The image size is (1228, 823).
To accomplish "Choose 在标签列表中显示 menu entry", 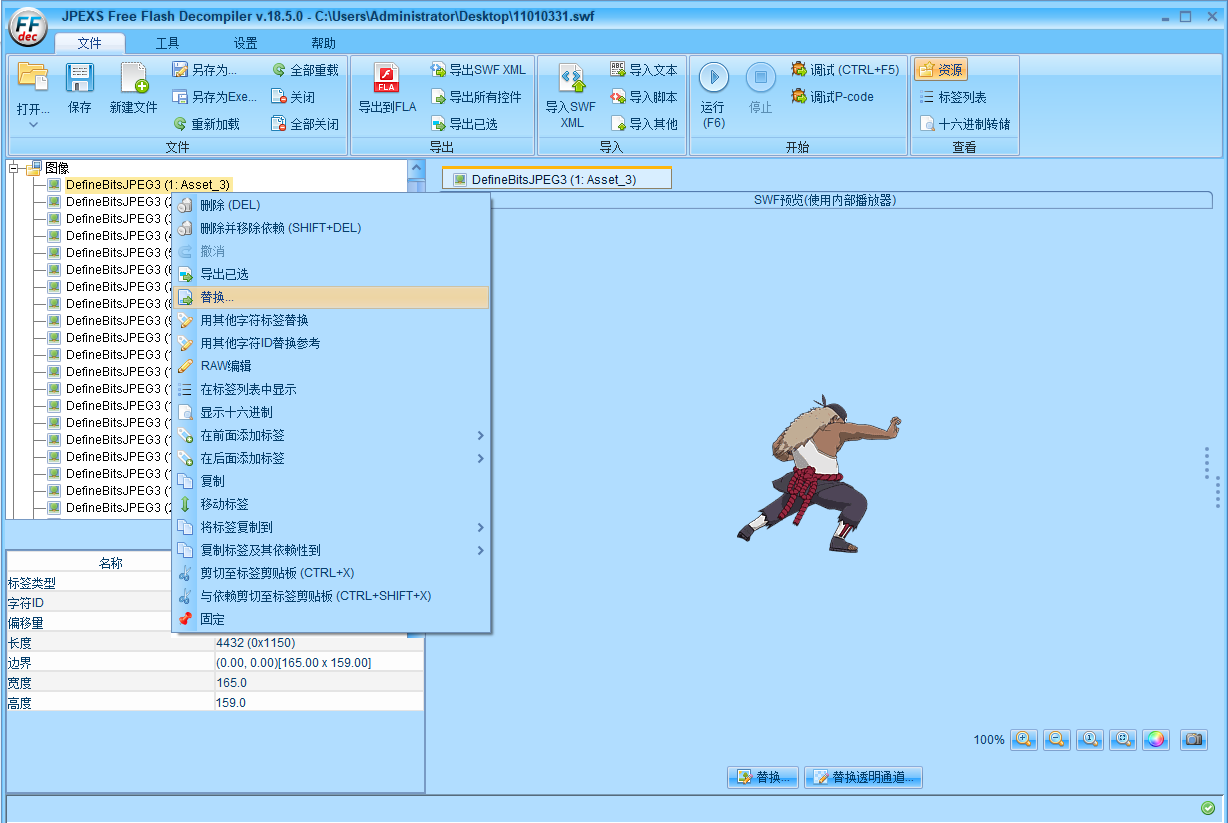I will (331, 389).
